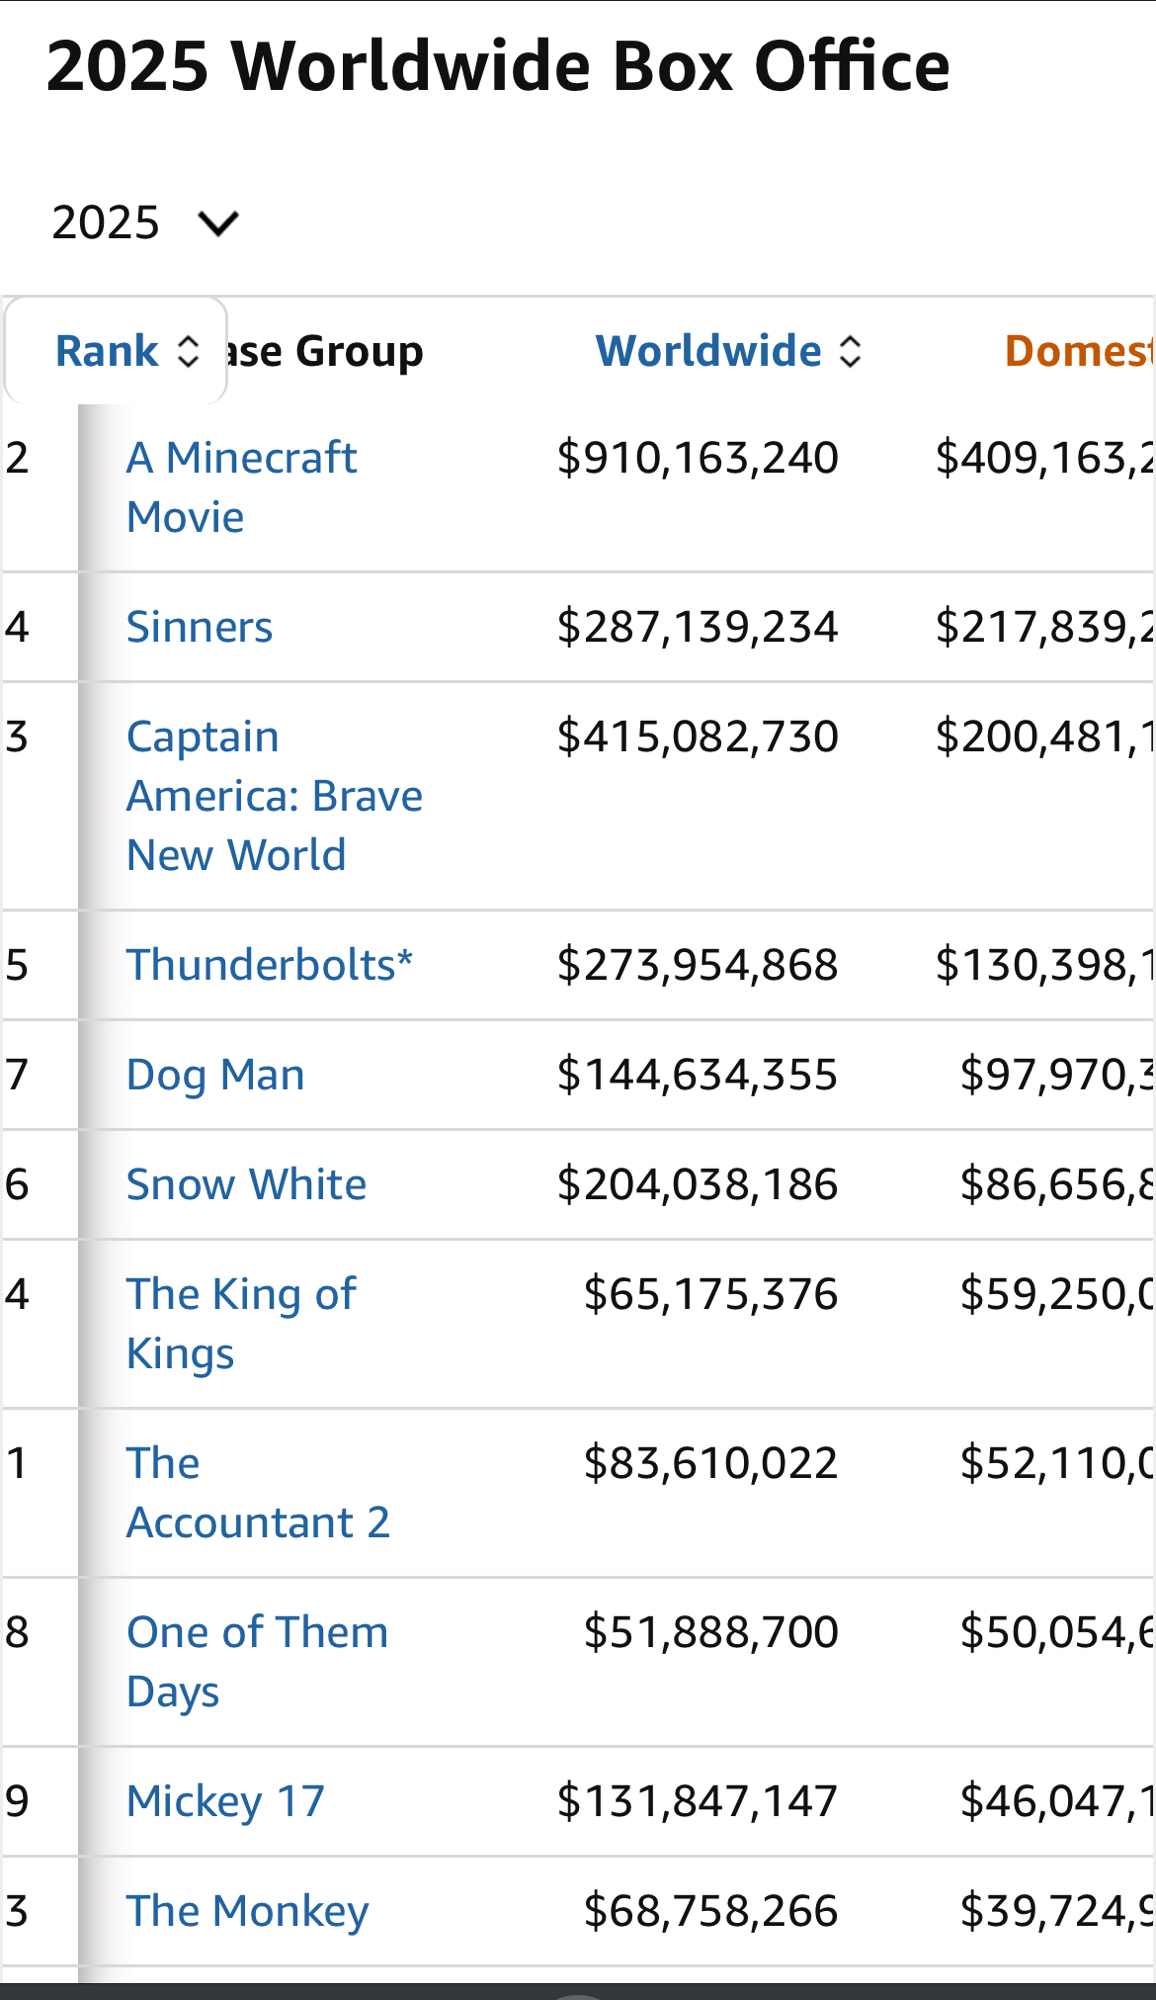This screenshot has width=1156, height=2000.
Task: Open the 2025 year dropdown
Action: 143,222
